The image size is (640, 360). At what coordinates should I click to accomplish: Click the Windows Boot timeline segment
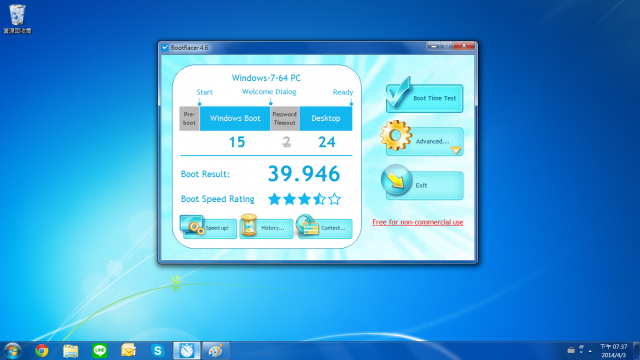(235, 118)
